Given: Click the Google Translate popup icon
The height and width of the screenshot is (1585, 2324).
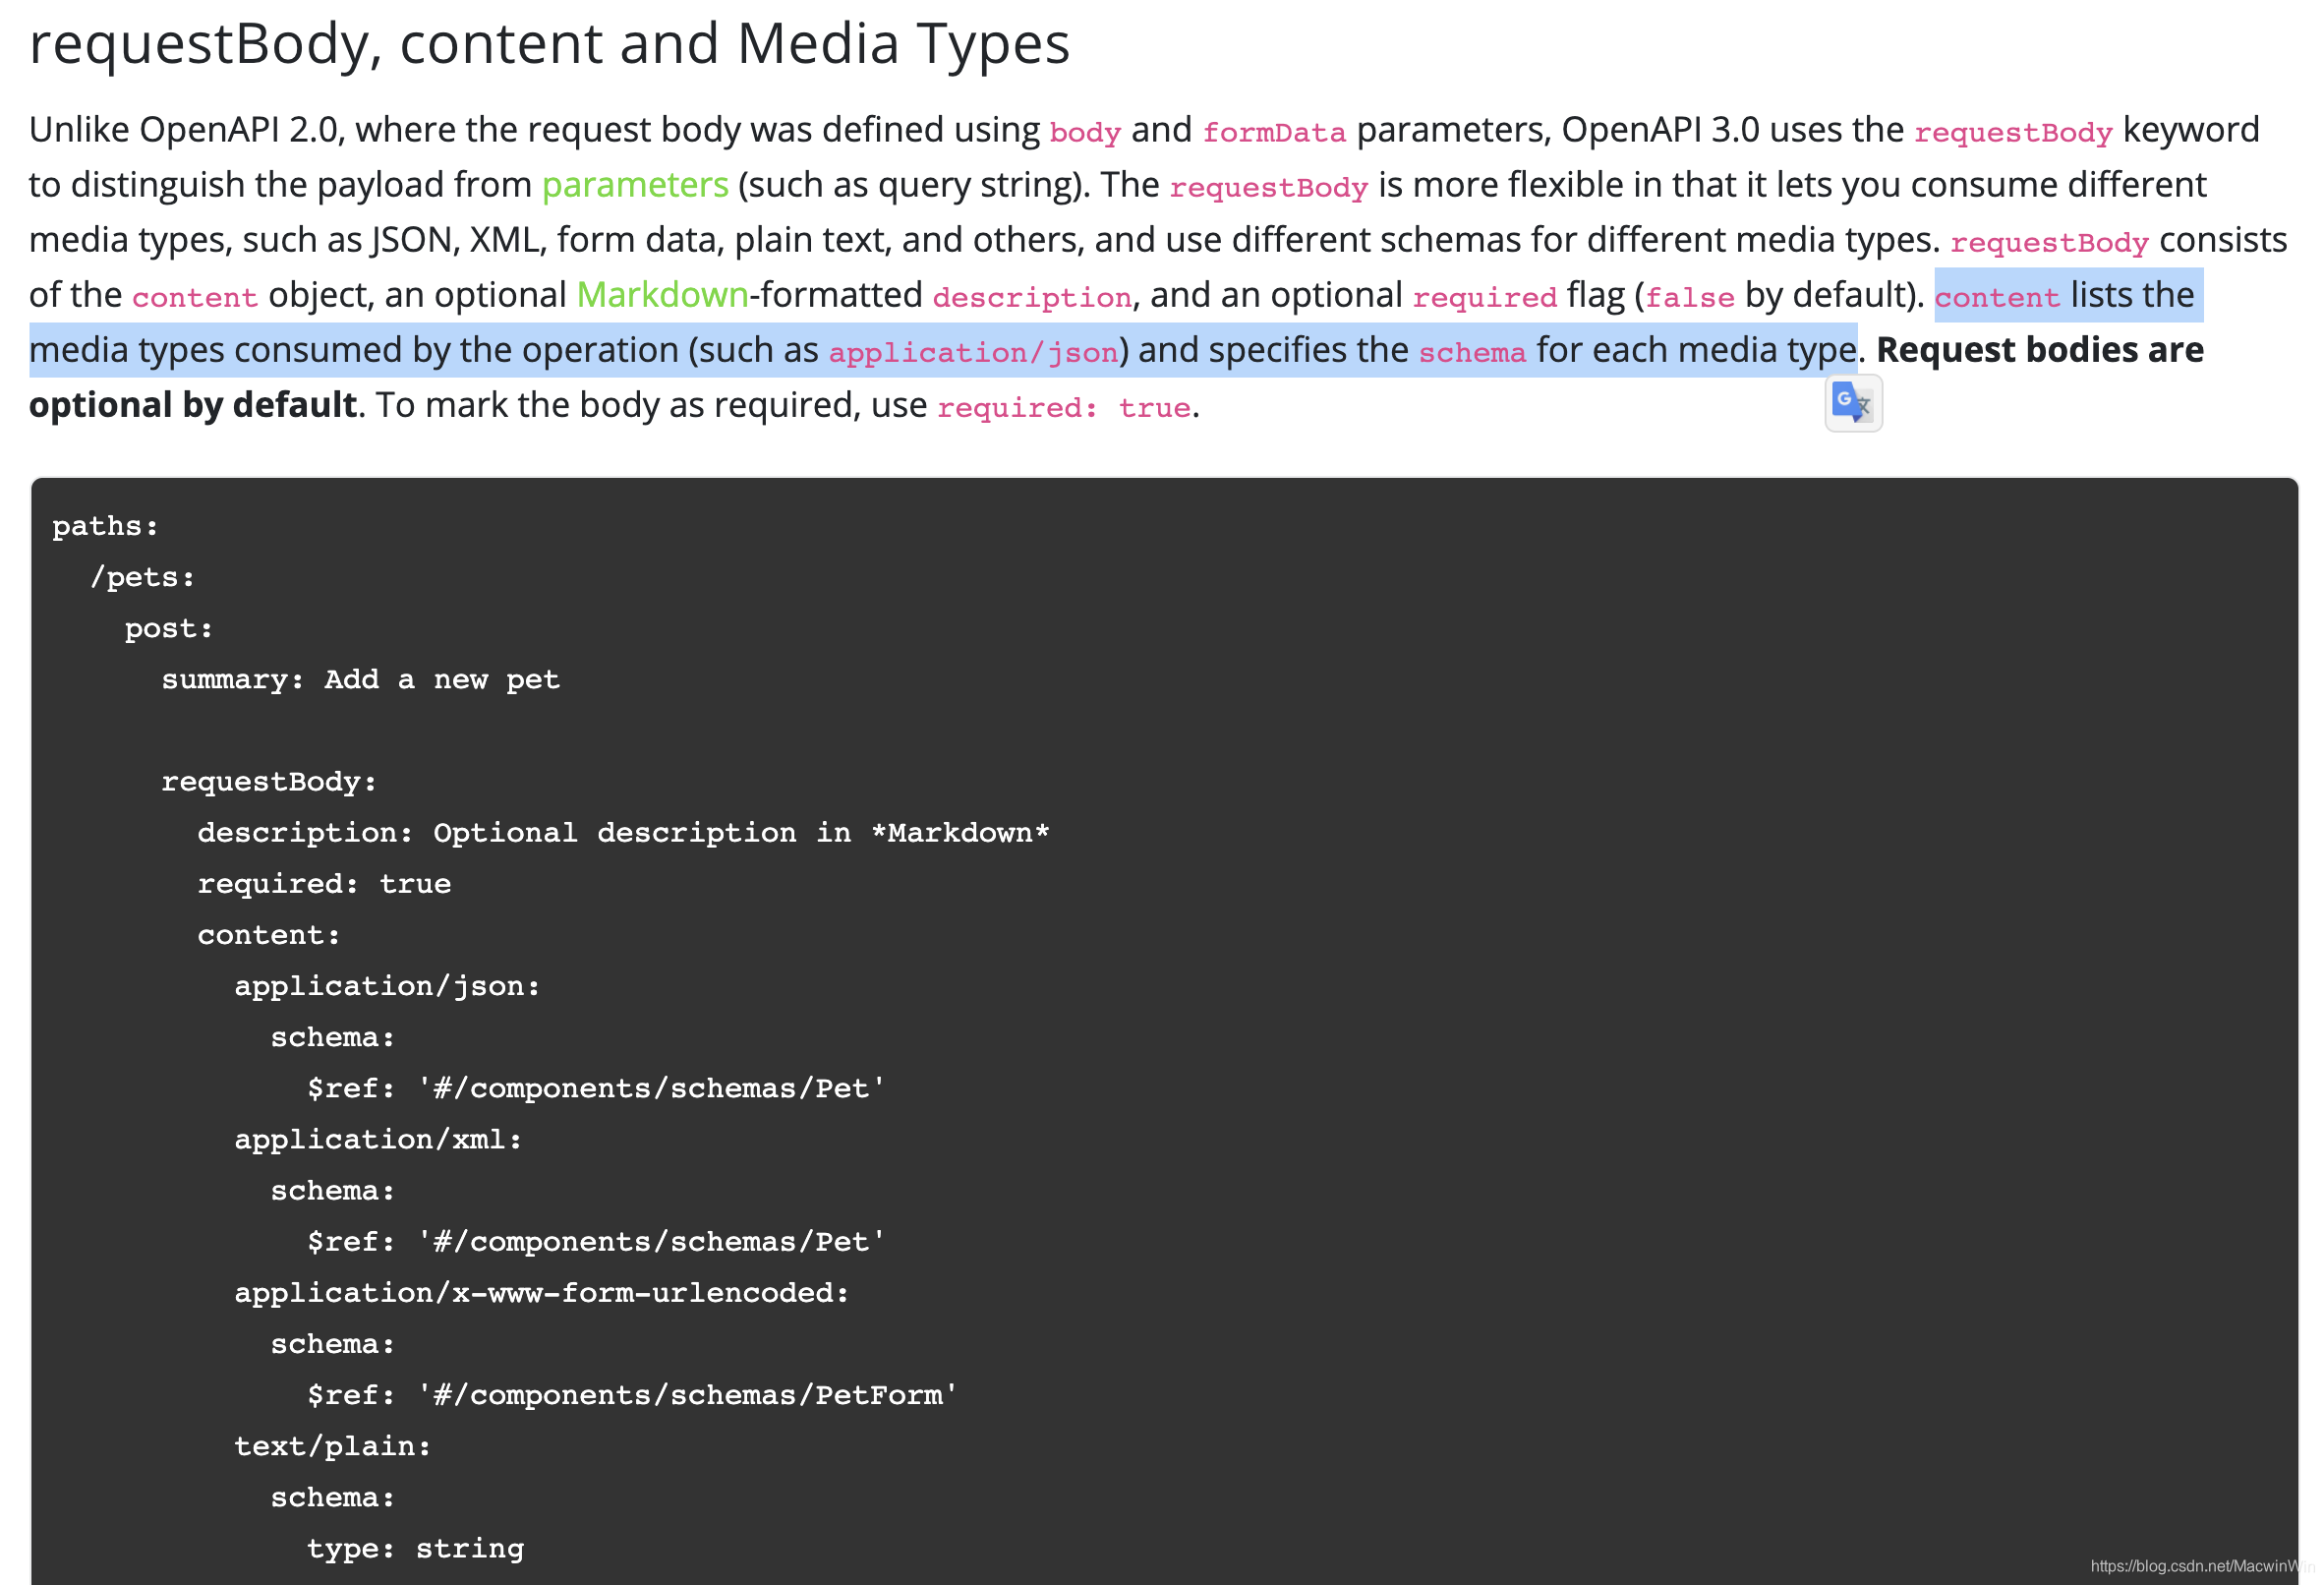Looking at the screenshot, I should 1852,403.
